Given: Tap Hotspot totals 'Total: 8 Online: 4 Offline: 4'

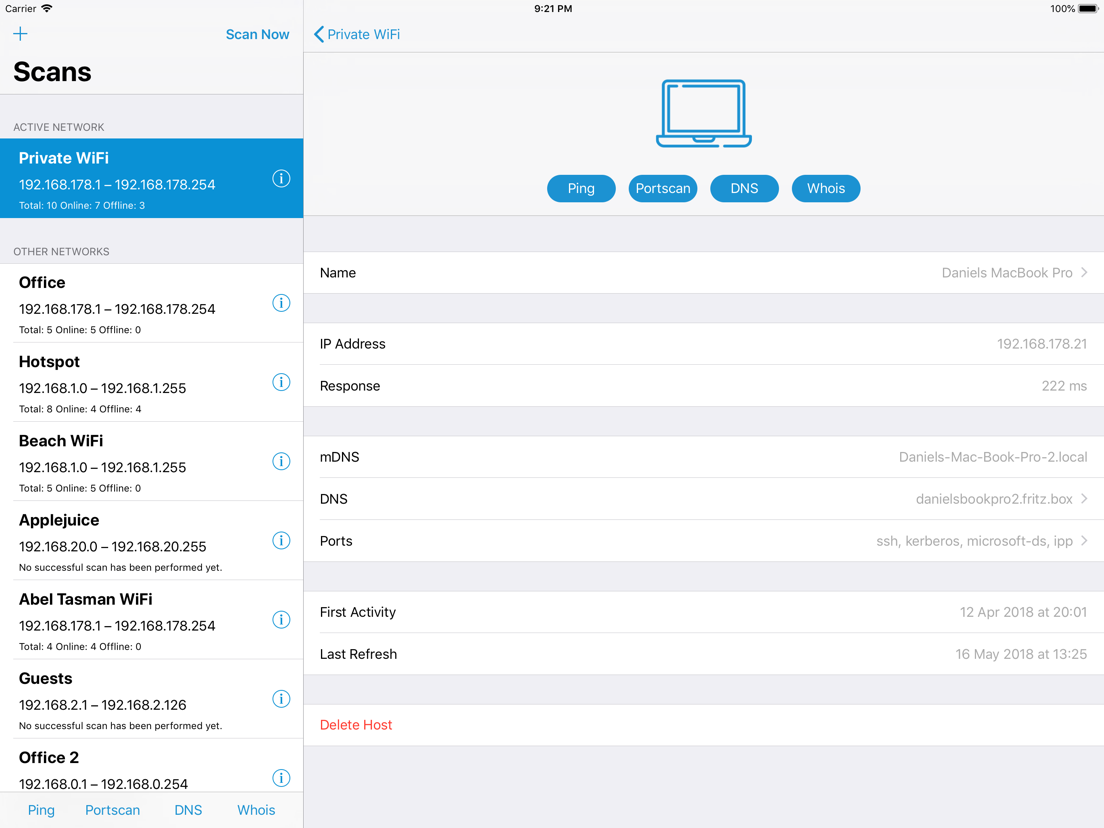Looking at the screenshot, I should coord(80,409).
